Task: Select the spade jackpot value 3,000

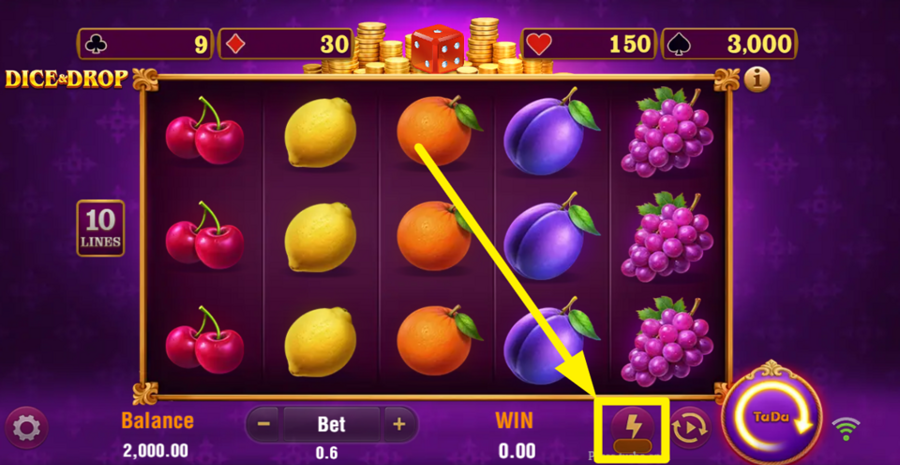Action: pos(730,44)
